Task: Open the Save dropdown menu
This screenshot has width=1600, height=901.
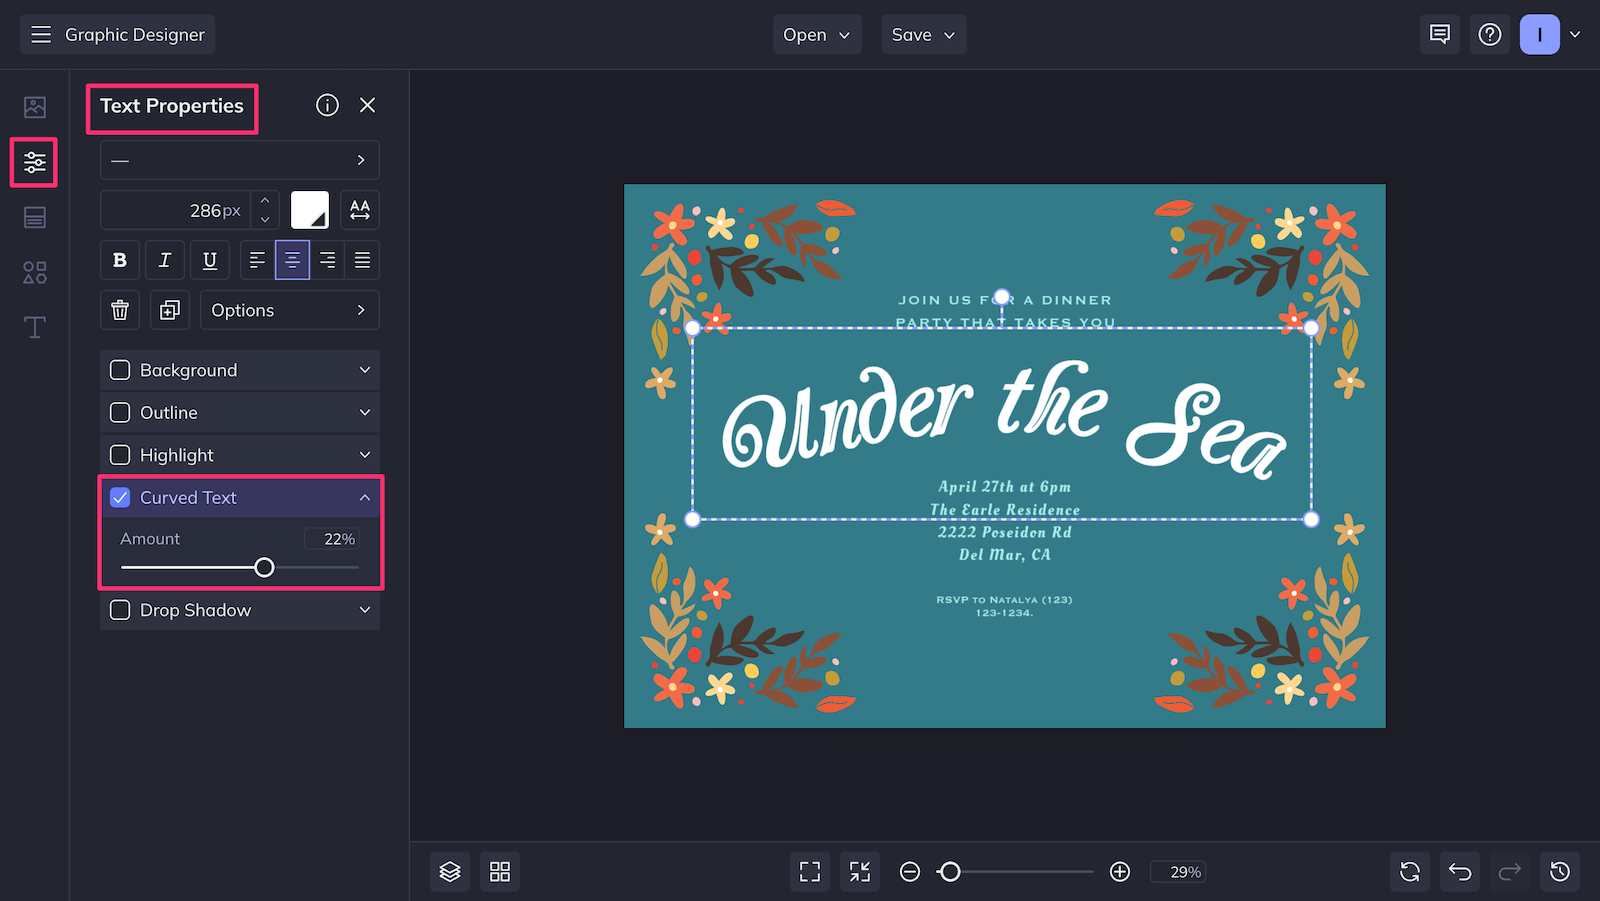Action: (x=923, y=34)
